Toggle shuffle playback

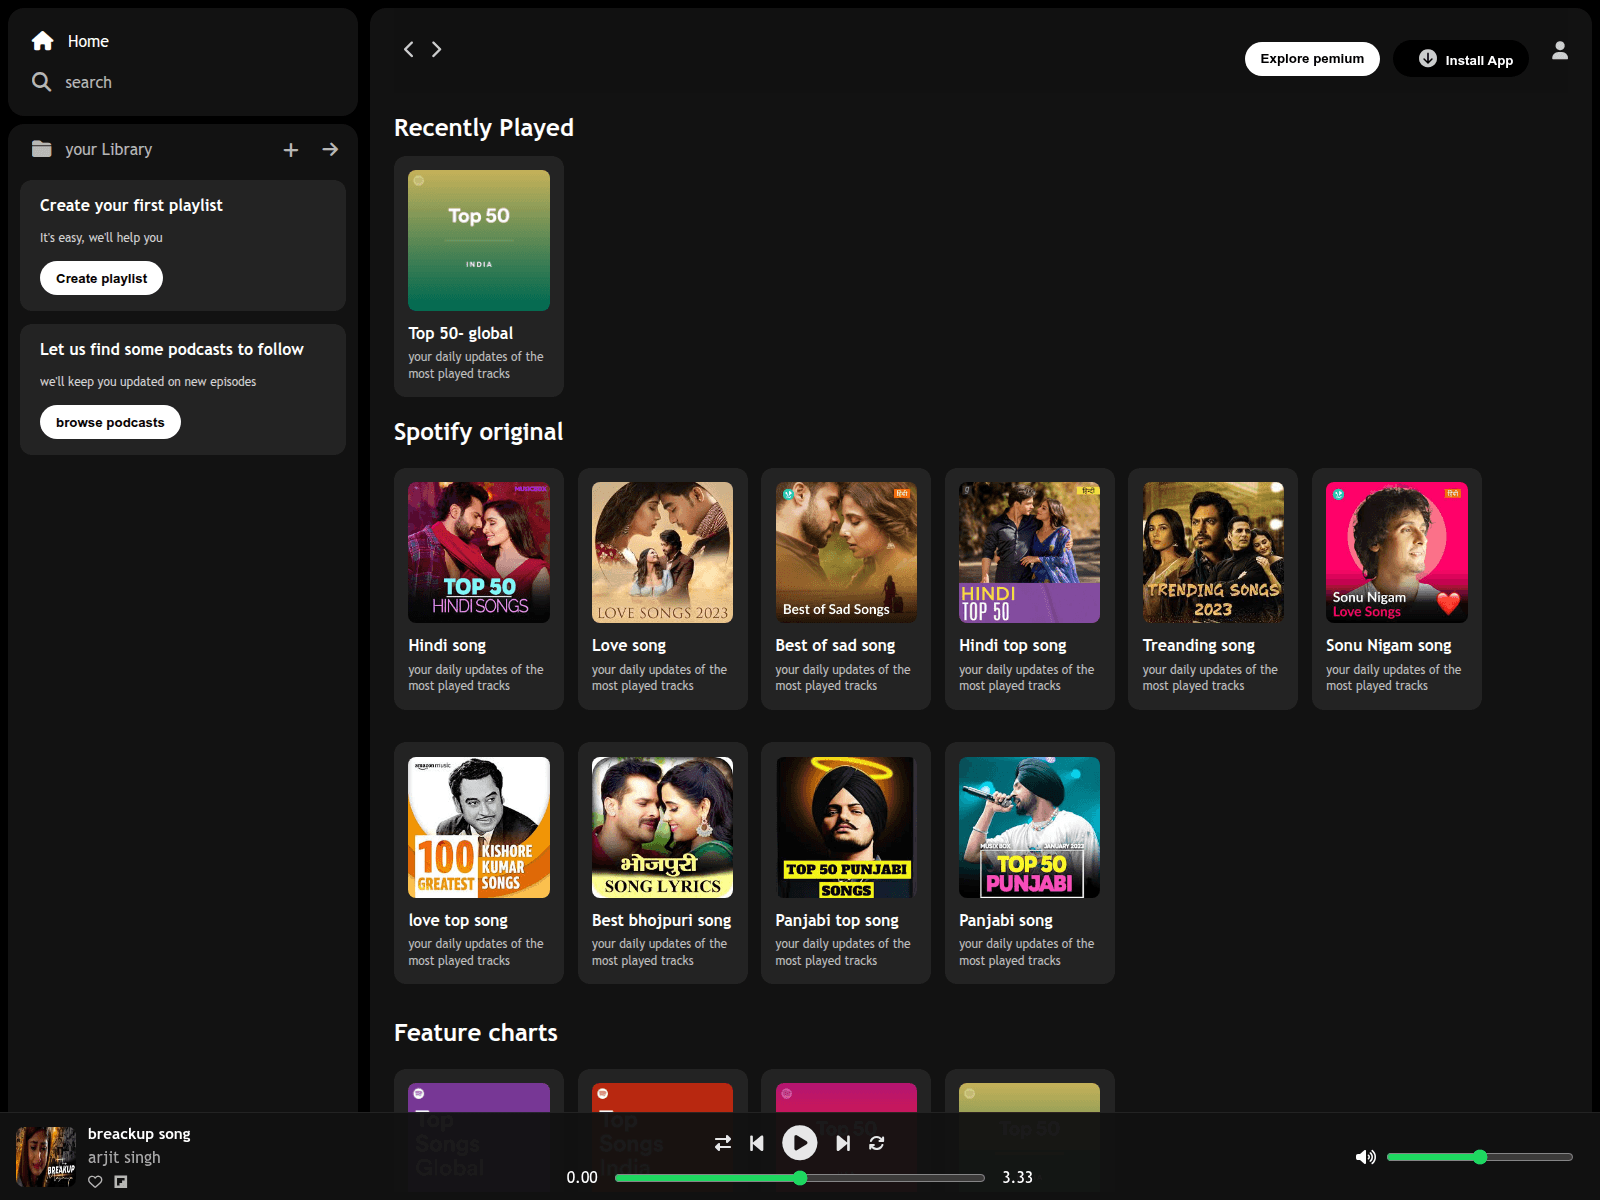click(x=723, y=1143)
